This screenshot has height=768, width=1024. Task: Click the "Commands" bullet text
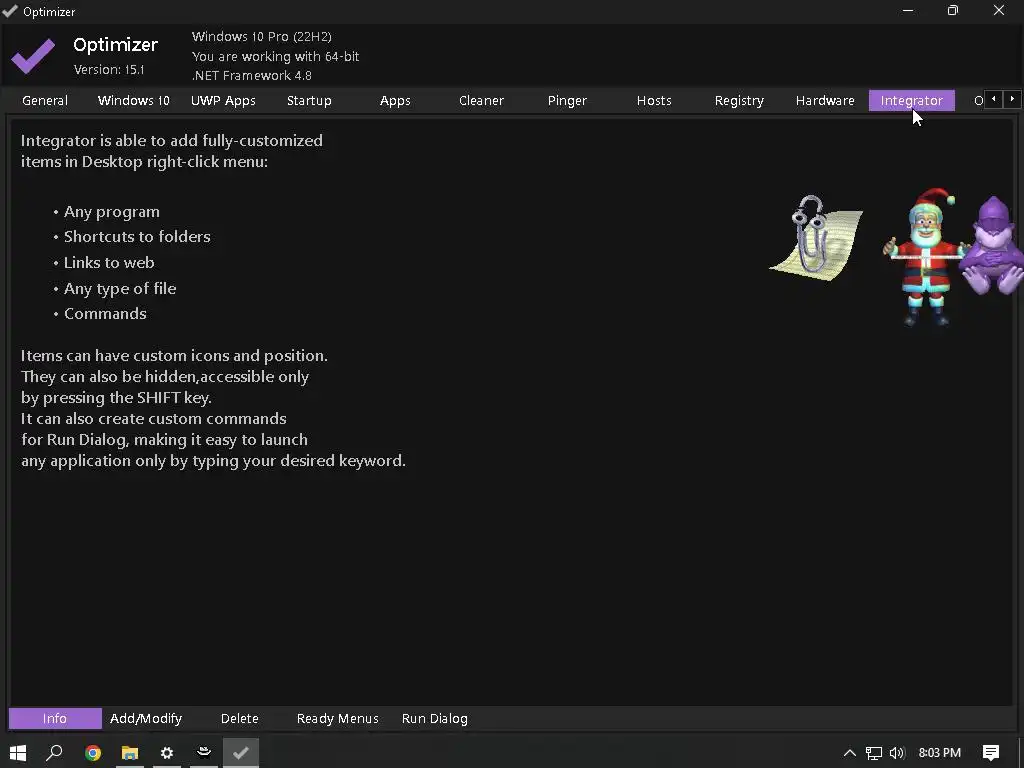click(105, 313)
